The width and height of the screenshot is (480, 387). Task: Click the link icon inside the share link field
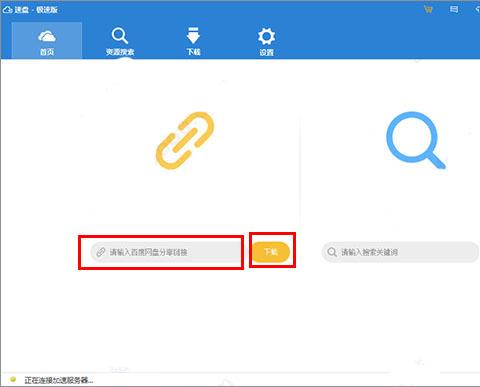101,252
